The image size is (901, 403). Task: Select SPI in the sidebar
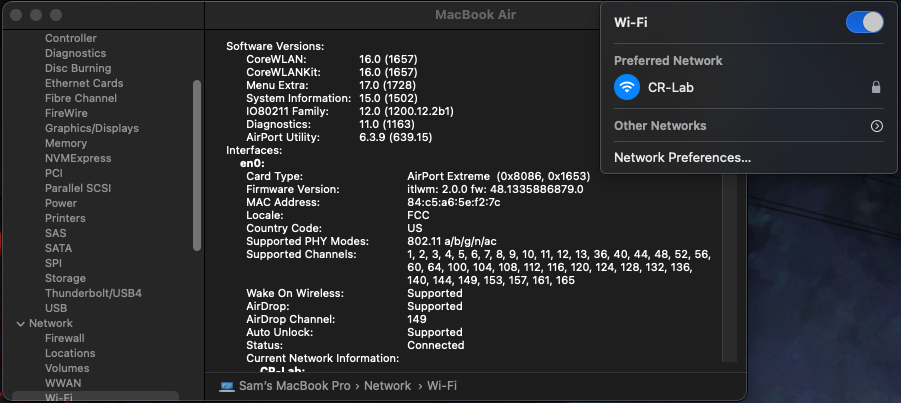53,263
